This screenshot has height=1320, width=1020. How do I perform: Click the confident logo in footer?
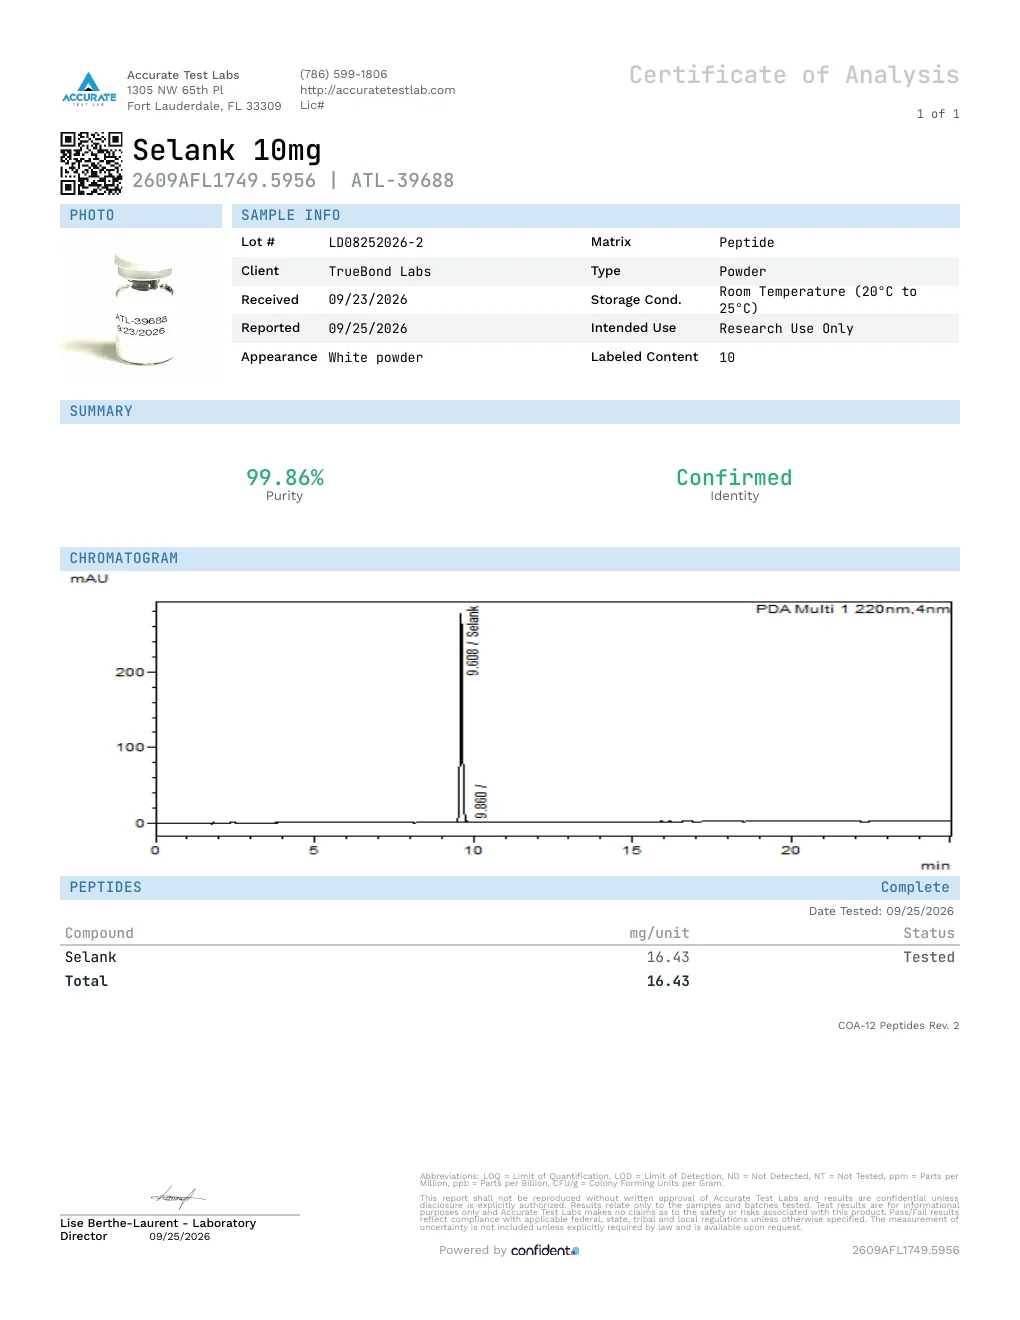pyautogui.click(x=545, y=1250)
